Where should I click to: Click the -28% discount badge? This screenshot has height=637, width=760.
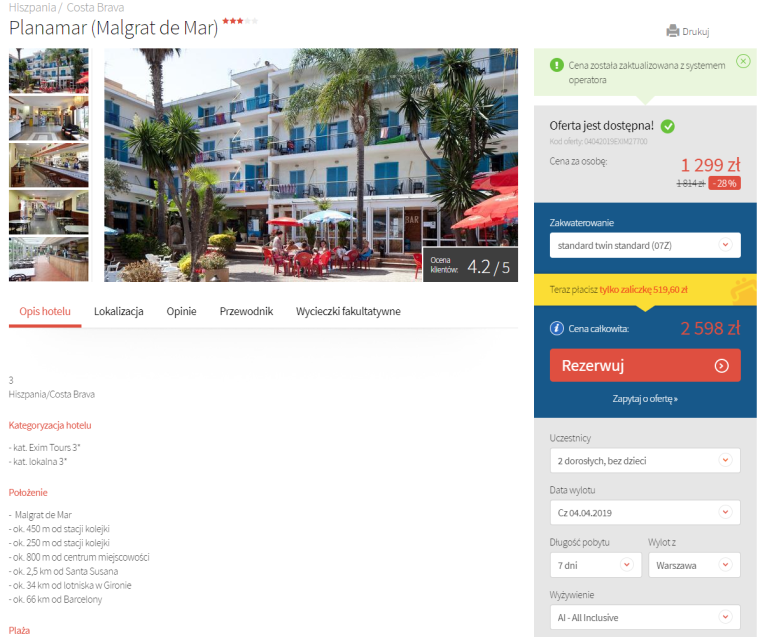725,183
